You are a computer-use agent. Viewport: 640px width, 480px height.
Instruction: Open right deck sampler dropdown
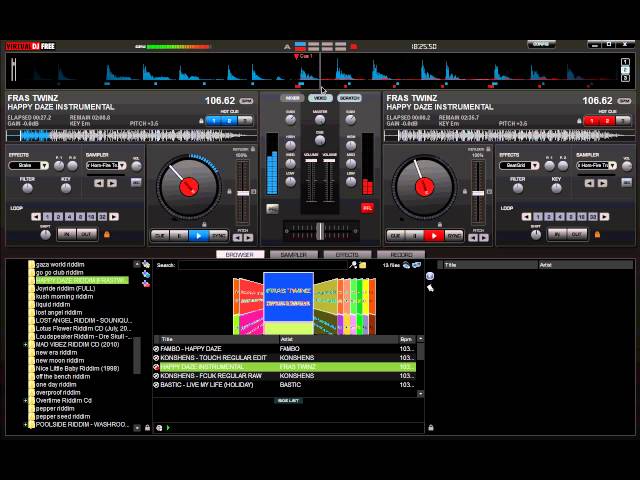tap(612, 165)
